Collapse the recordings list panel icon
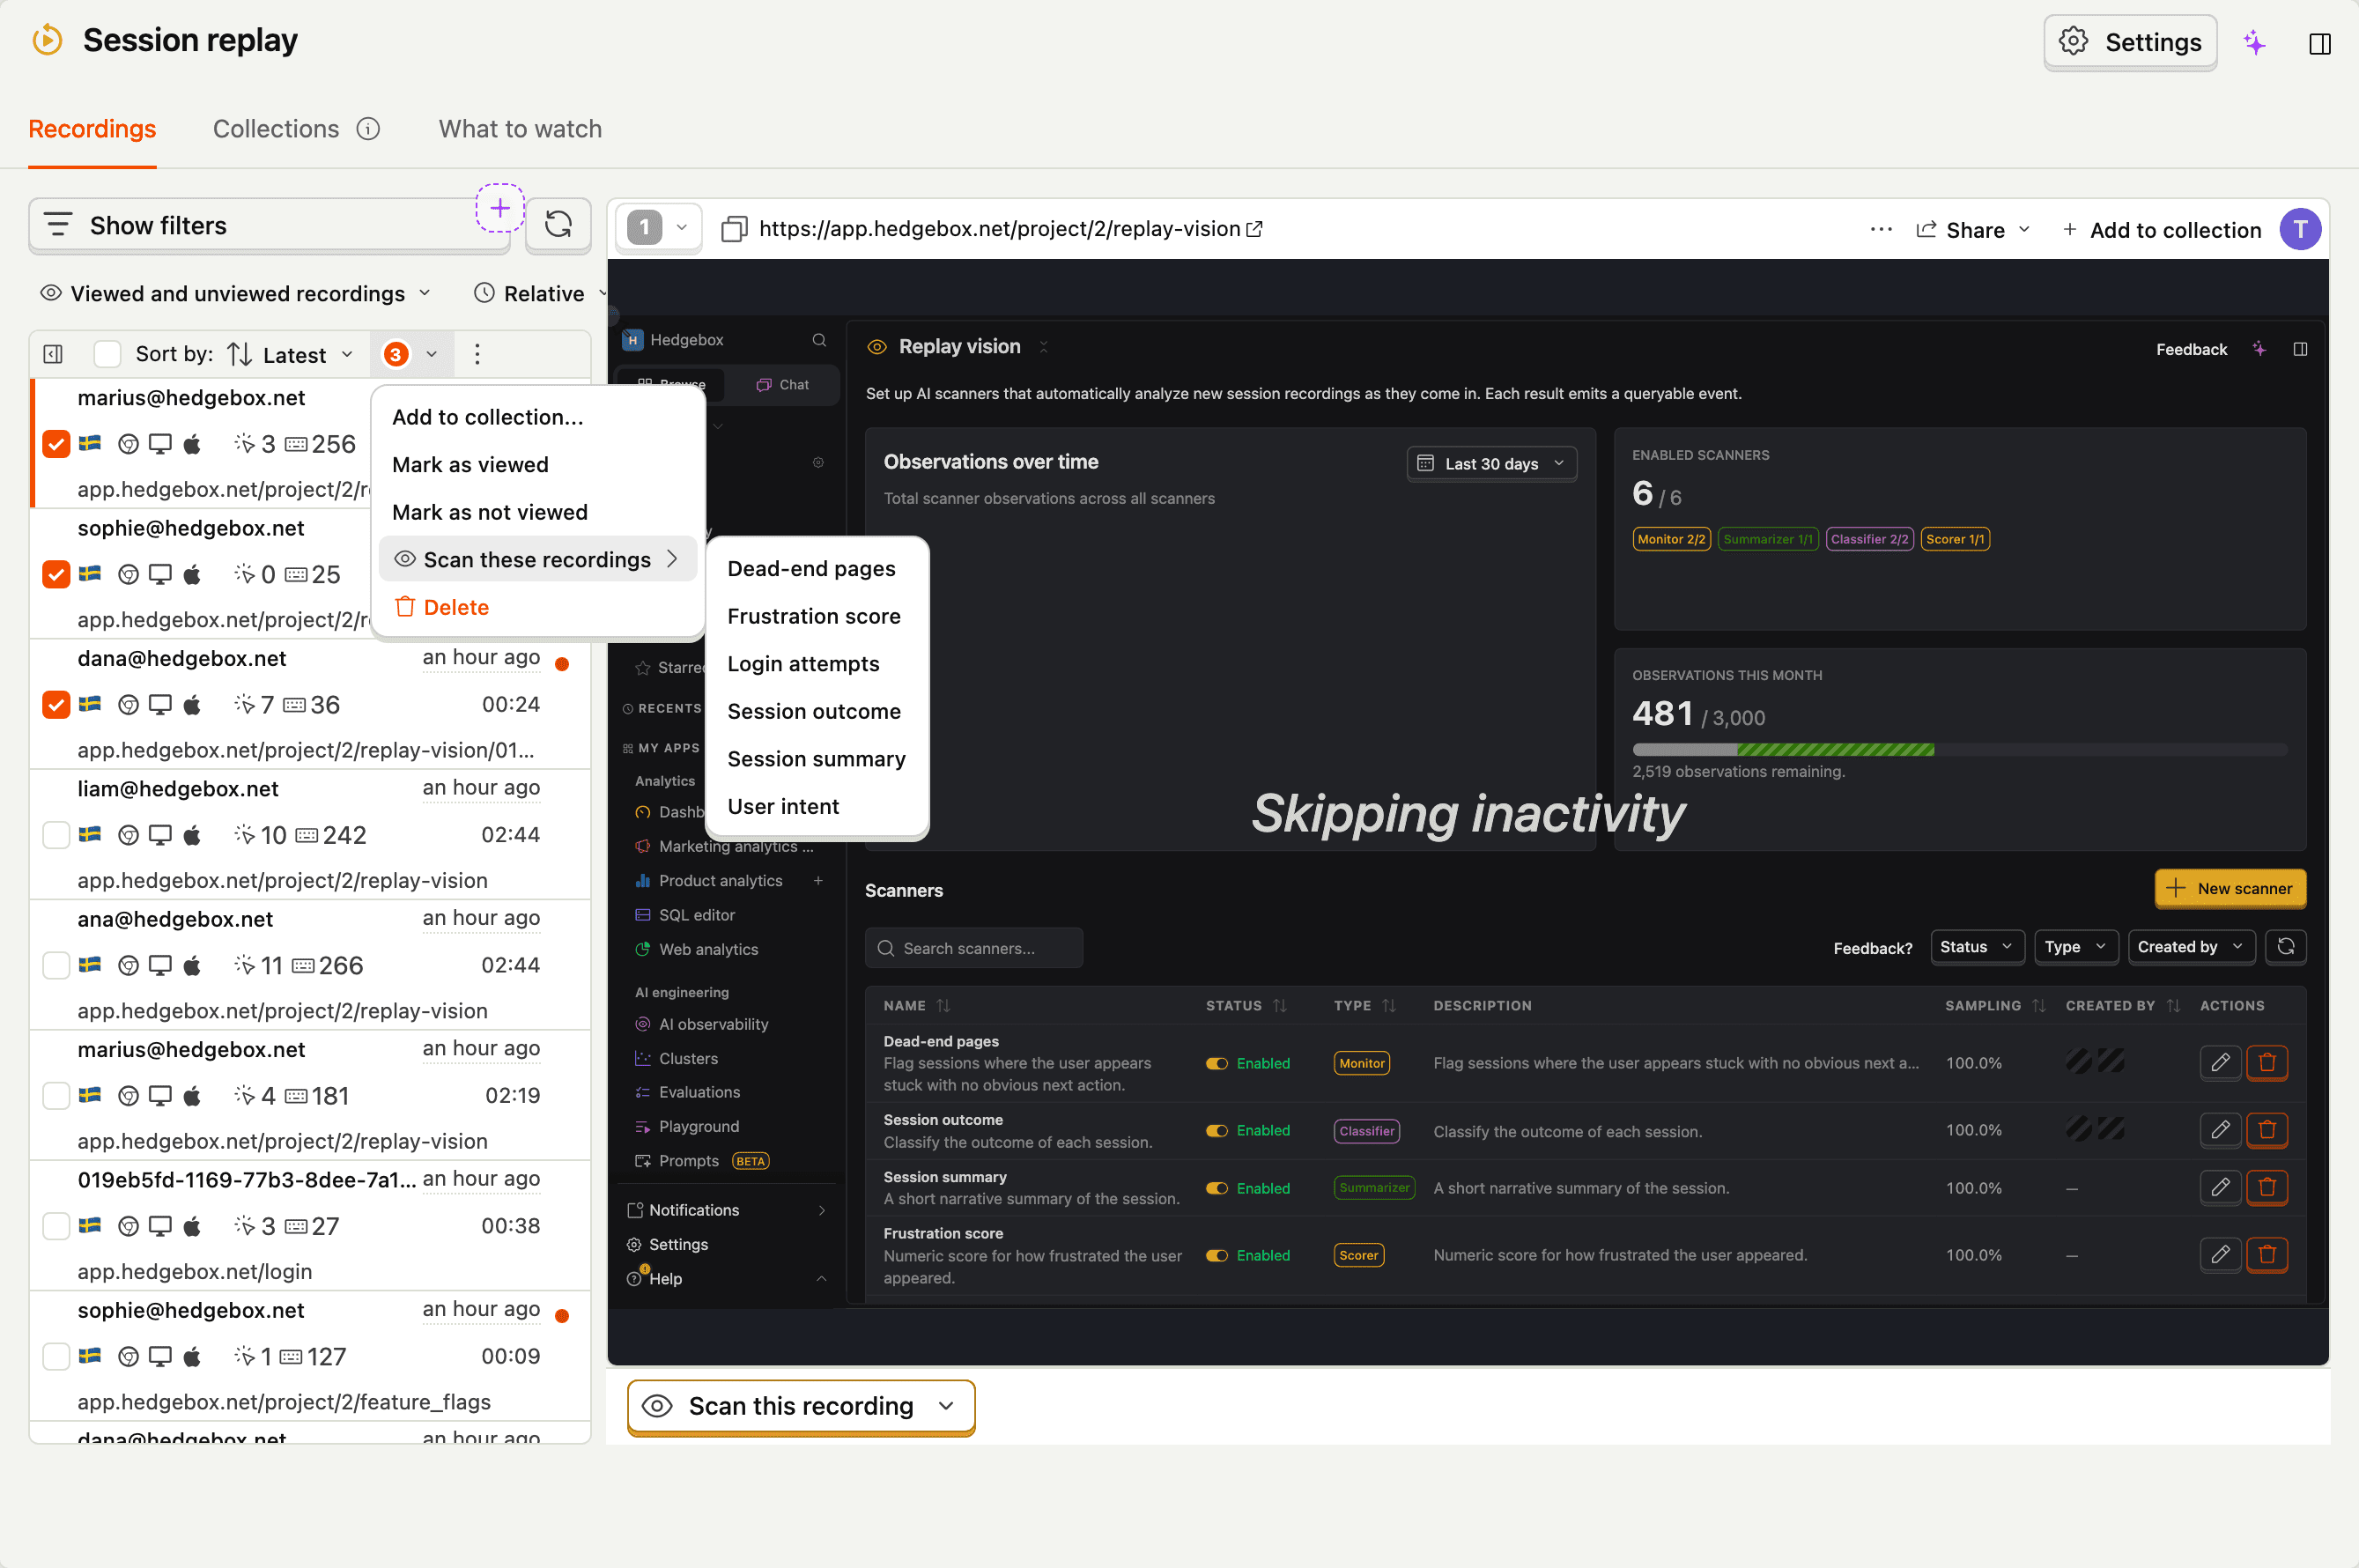 point(54,354)
